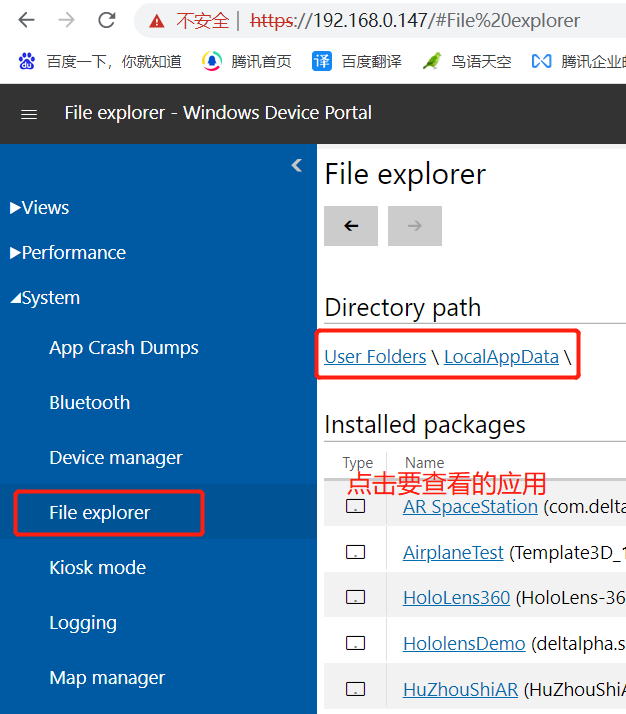
Task: Open the hamburger menu in portal header
Action: pyautogui.click(x=29, y=114)
